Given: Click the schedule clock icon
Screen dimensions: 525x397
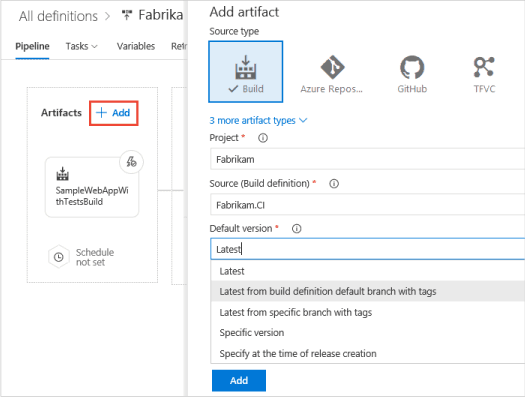Looking at the screenshot, I should (x=59, y=257).
